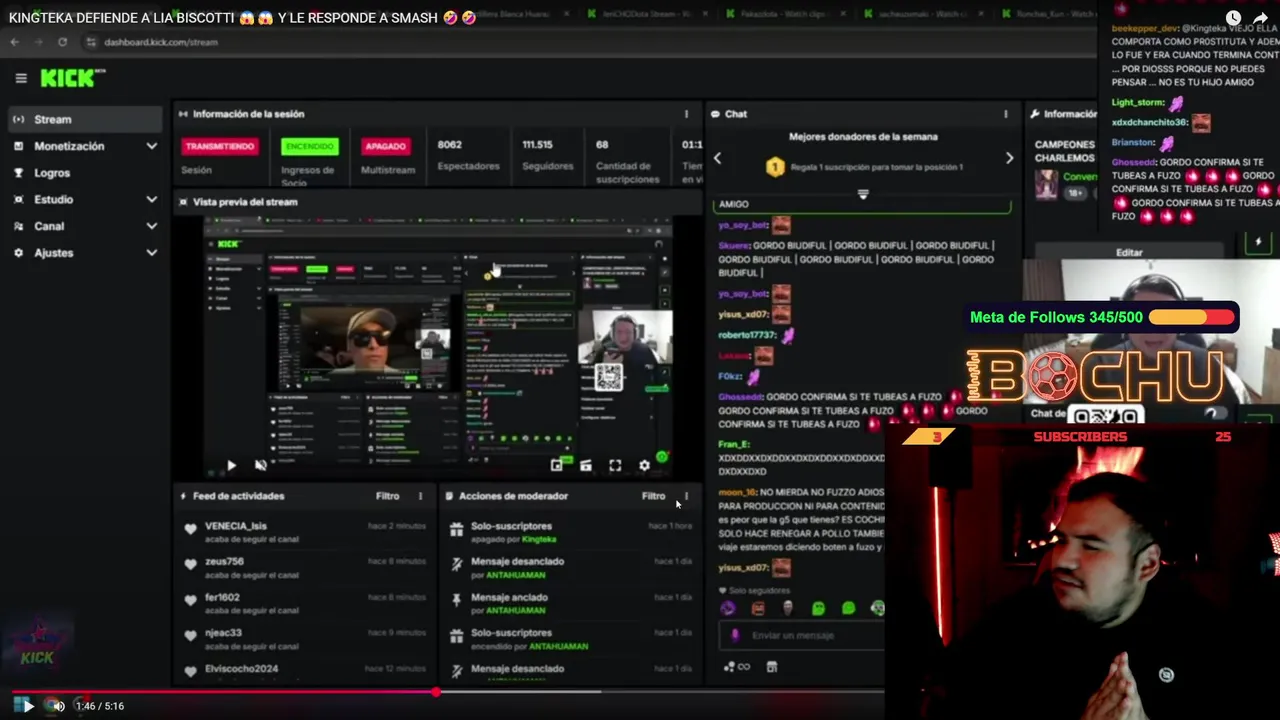Click the Estudio sidebar icon
The image size is (1280, 720).
click(18, 199)
